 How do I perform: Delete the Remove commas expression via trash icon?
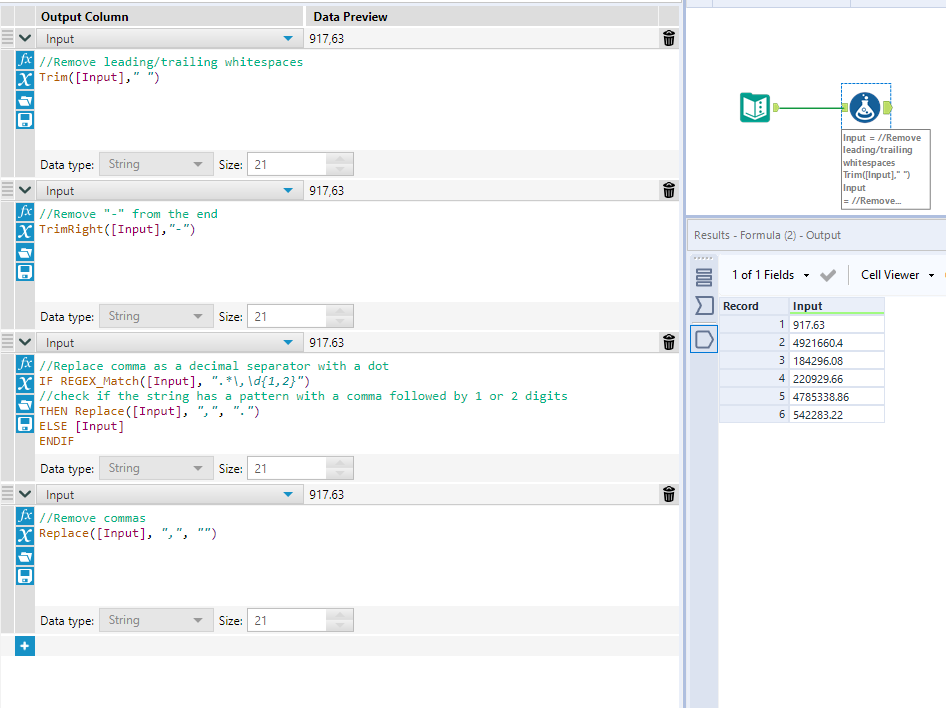click(668, 493)
